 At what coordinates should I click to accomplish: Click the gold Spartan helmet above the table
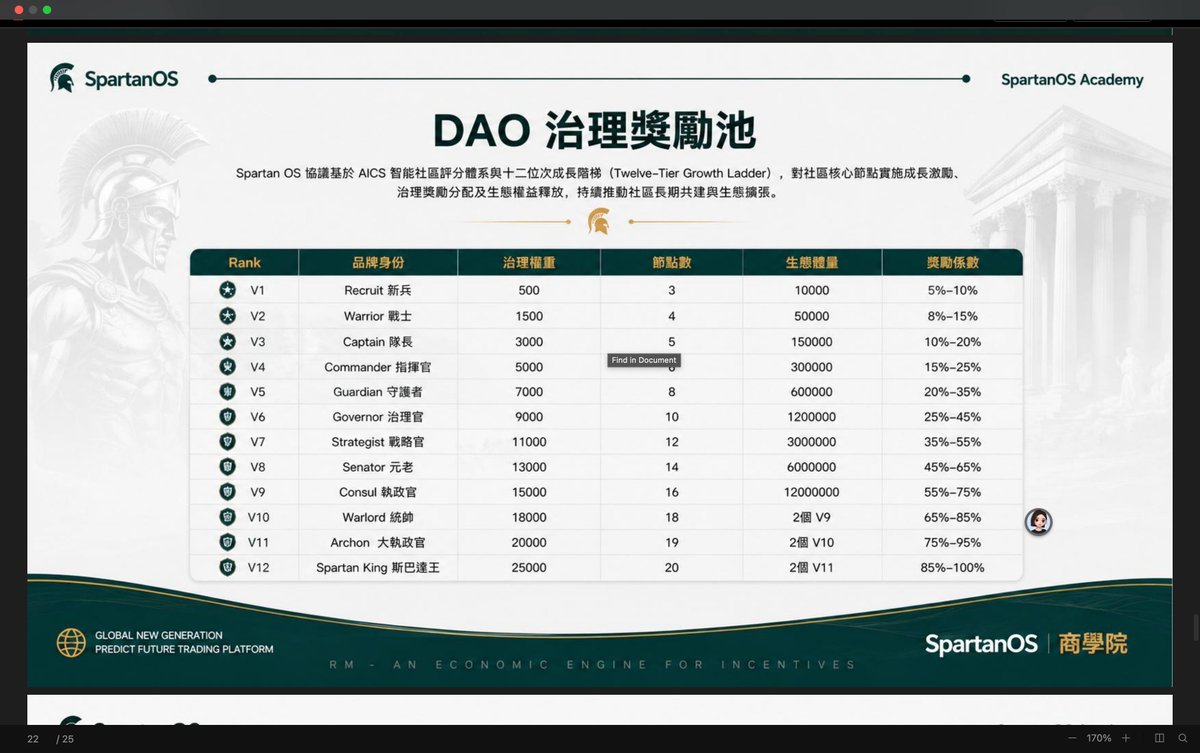point(599,221)
